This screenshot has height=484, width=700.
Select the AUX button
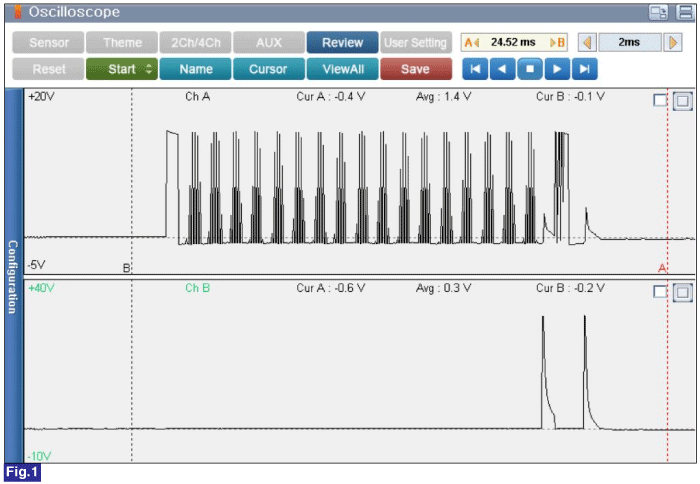(269, 42)
